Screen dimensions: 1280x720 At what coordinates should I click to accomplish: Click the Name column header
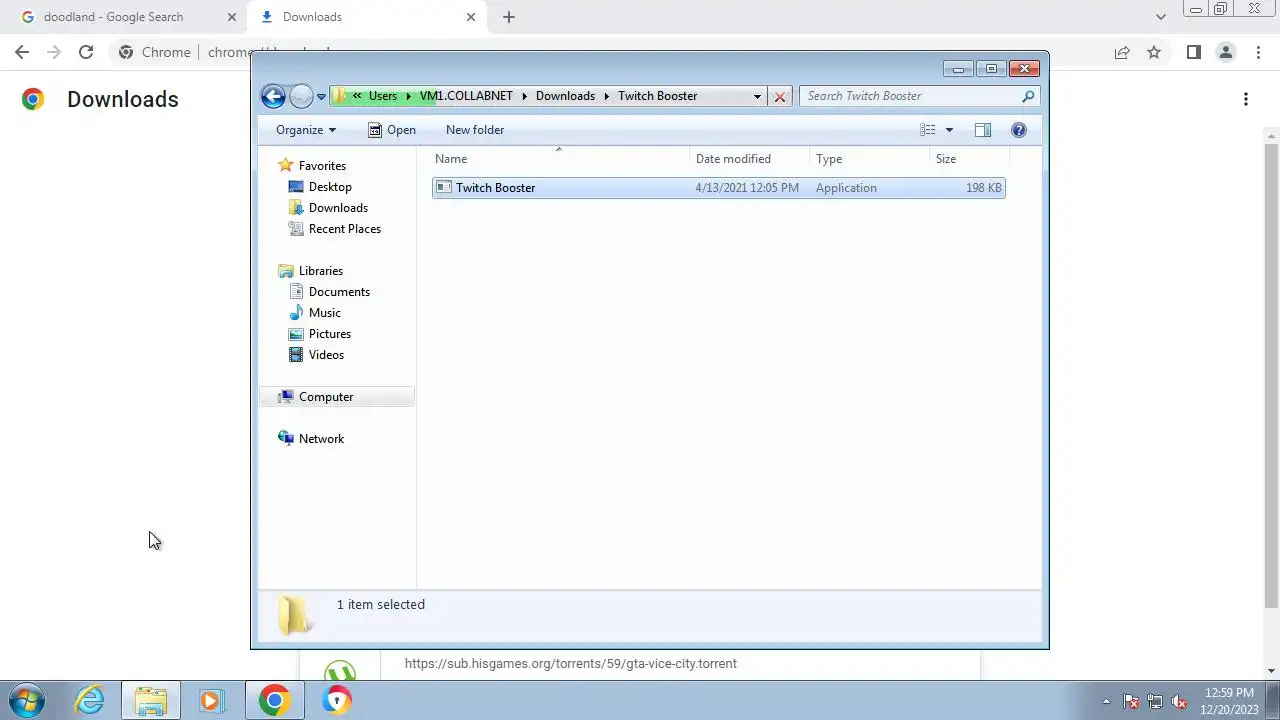tap(560, 159)
